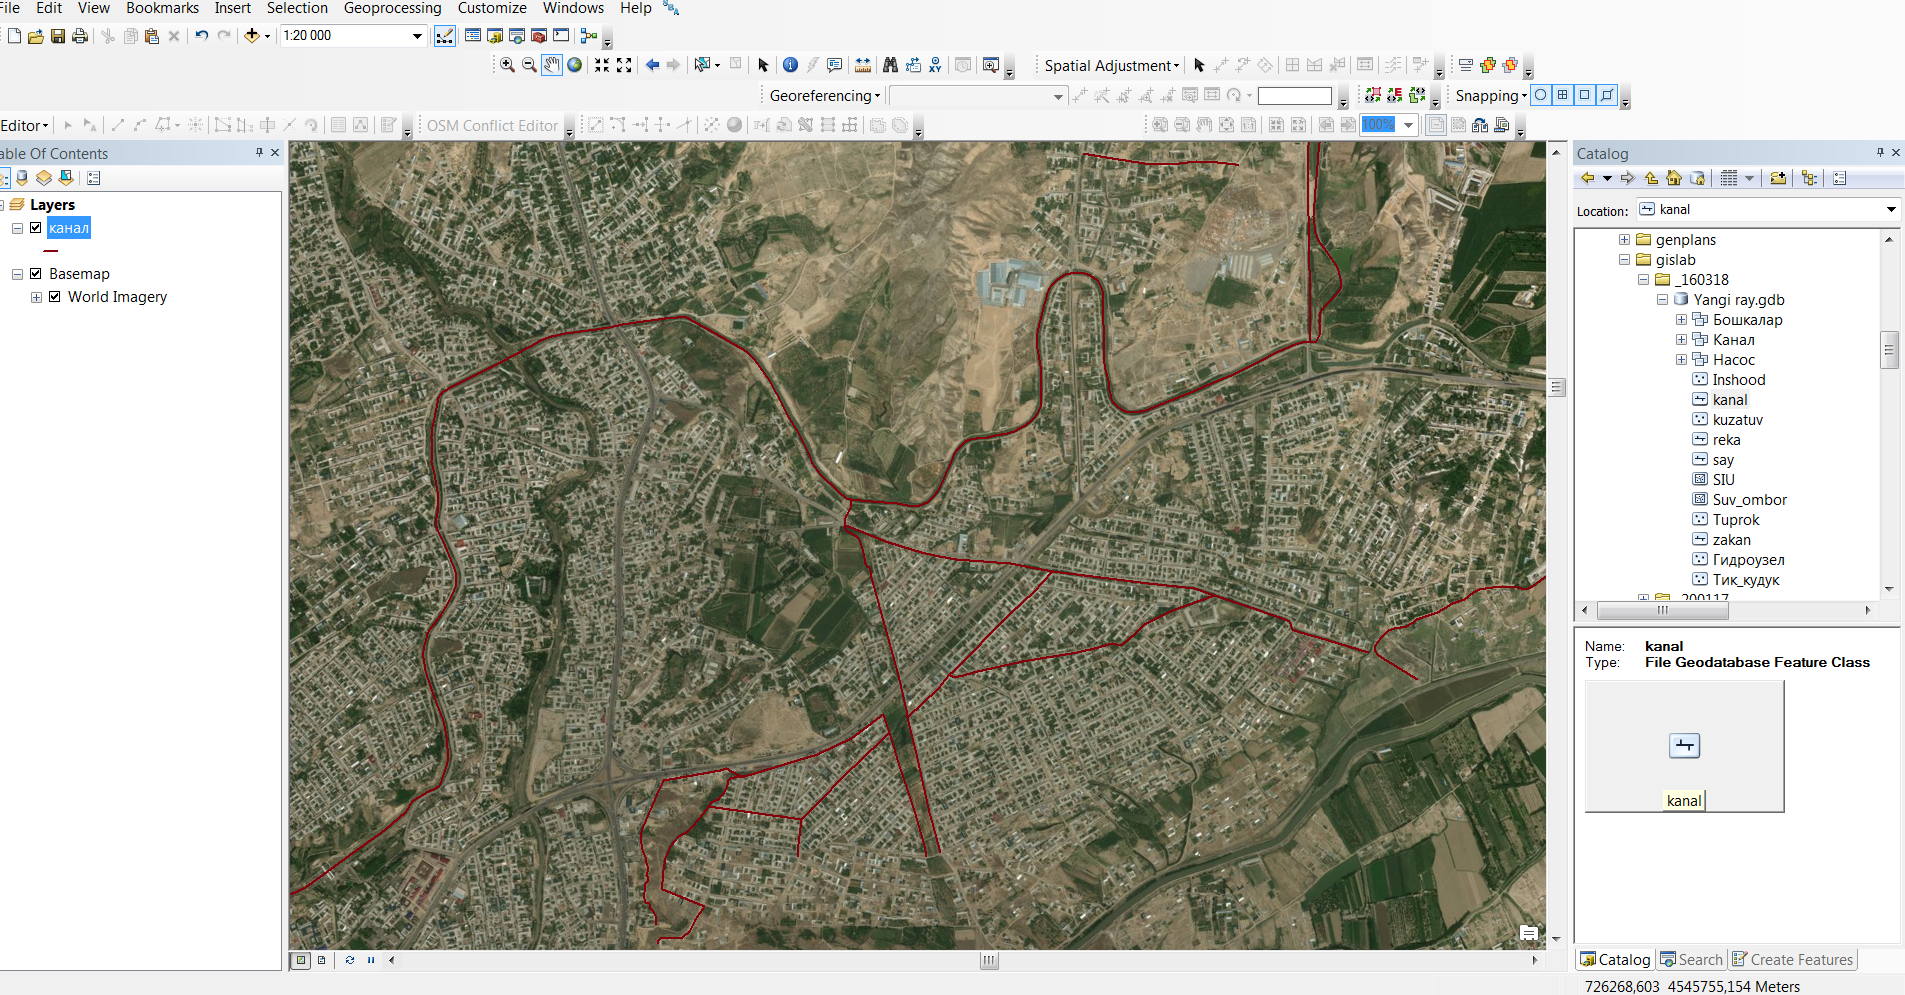Pick the Select Elements arrow tool

click(x=763, y=65)
